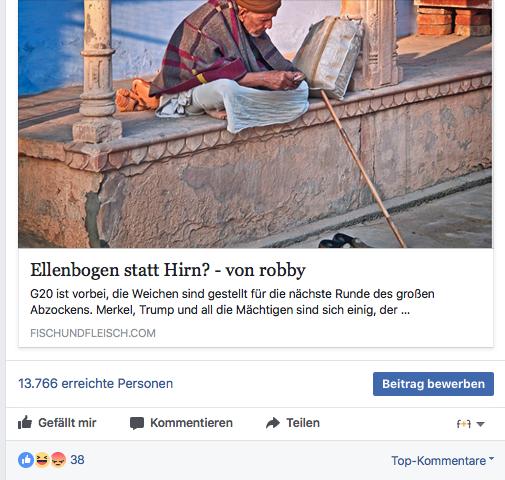Select the Teilen text label
The width and height of the screenshot is (505, 480).
[303, 423]
